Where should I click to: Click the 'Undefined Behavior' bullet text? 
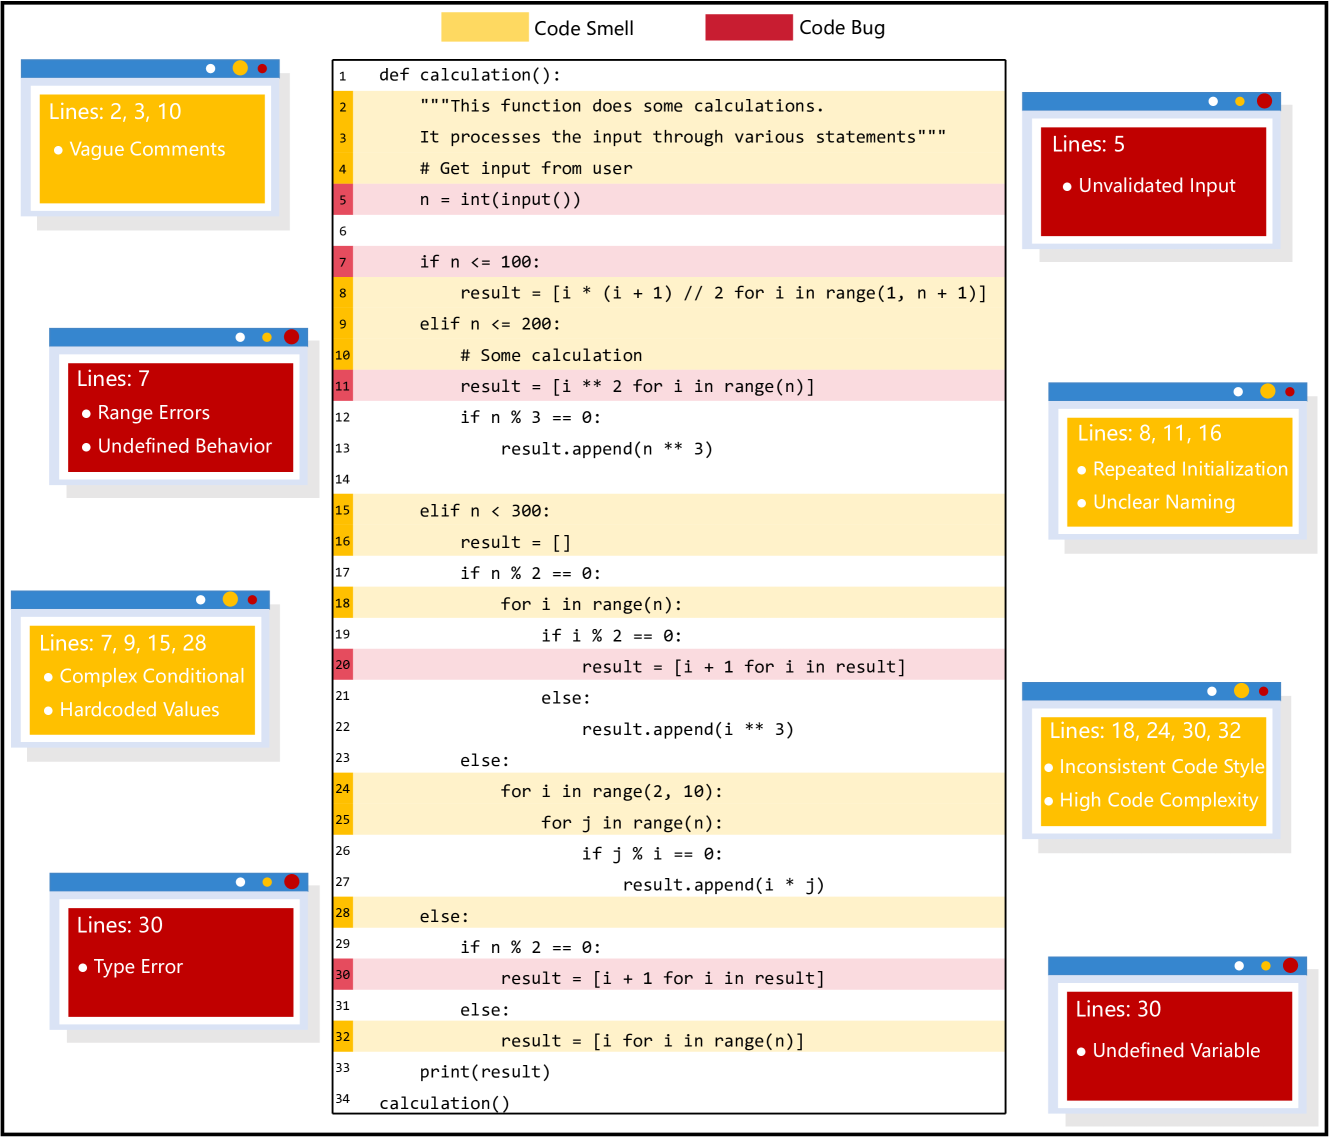click(184, 446)
